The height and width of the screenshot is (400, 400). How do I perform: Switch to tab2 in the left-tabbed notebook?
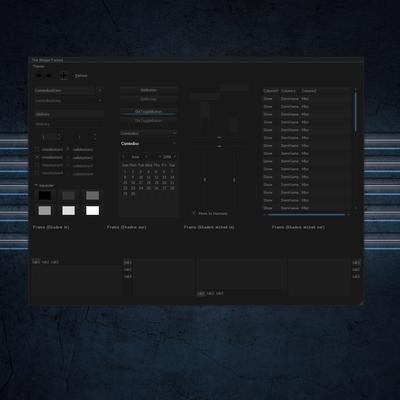coord(128,269)
